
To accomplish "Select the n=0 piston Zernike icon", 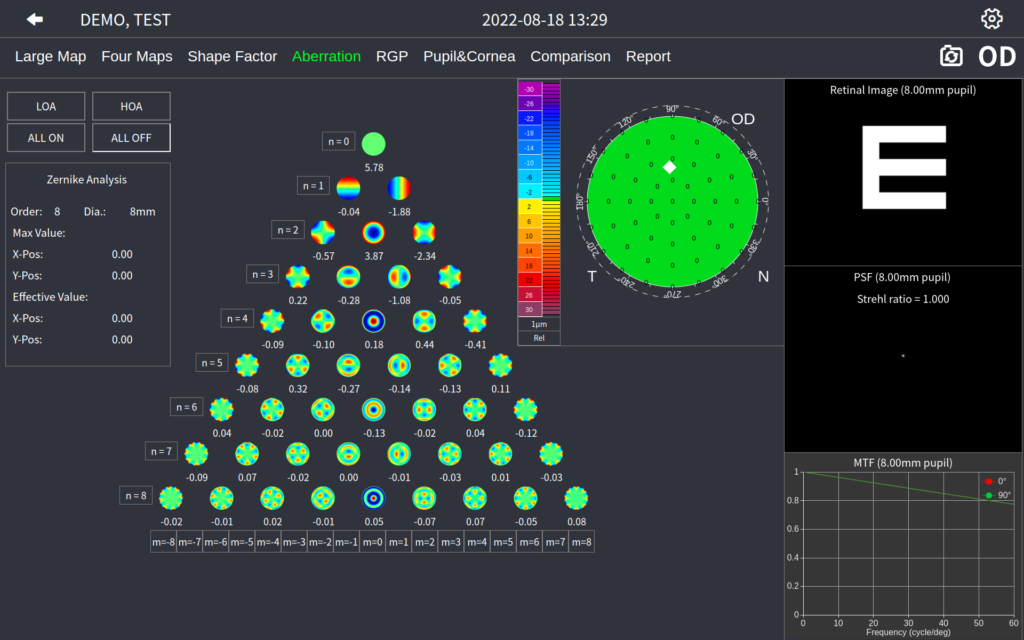I will point(373,143).
